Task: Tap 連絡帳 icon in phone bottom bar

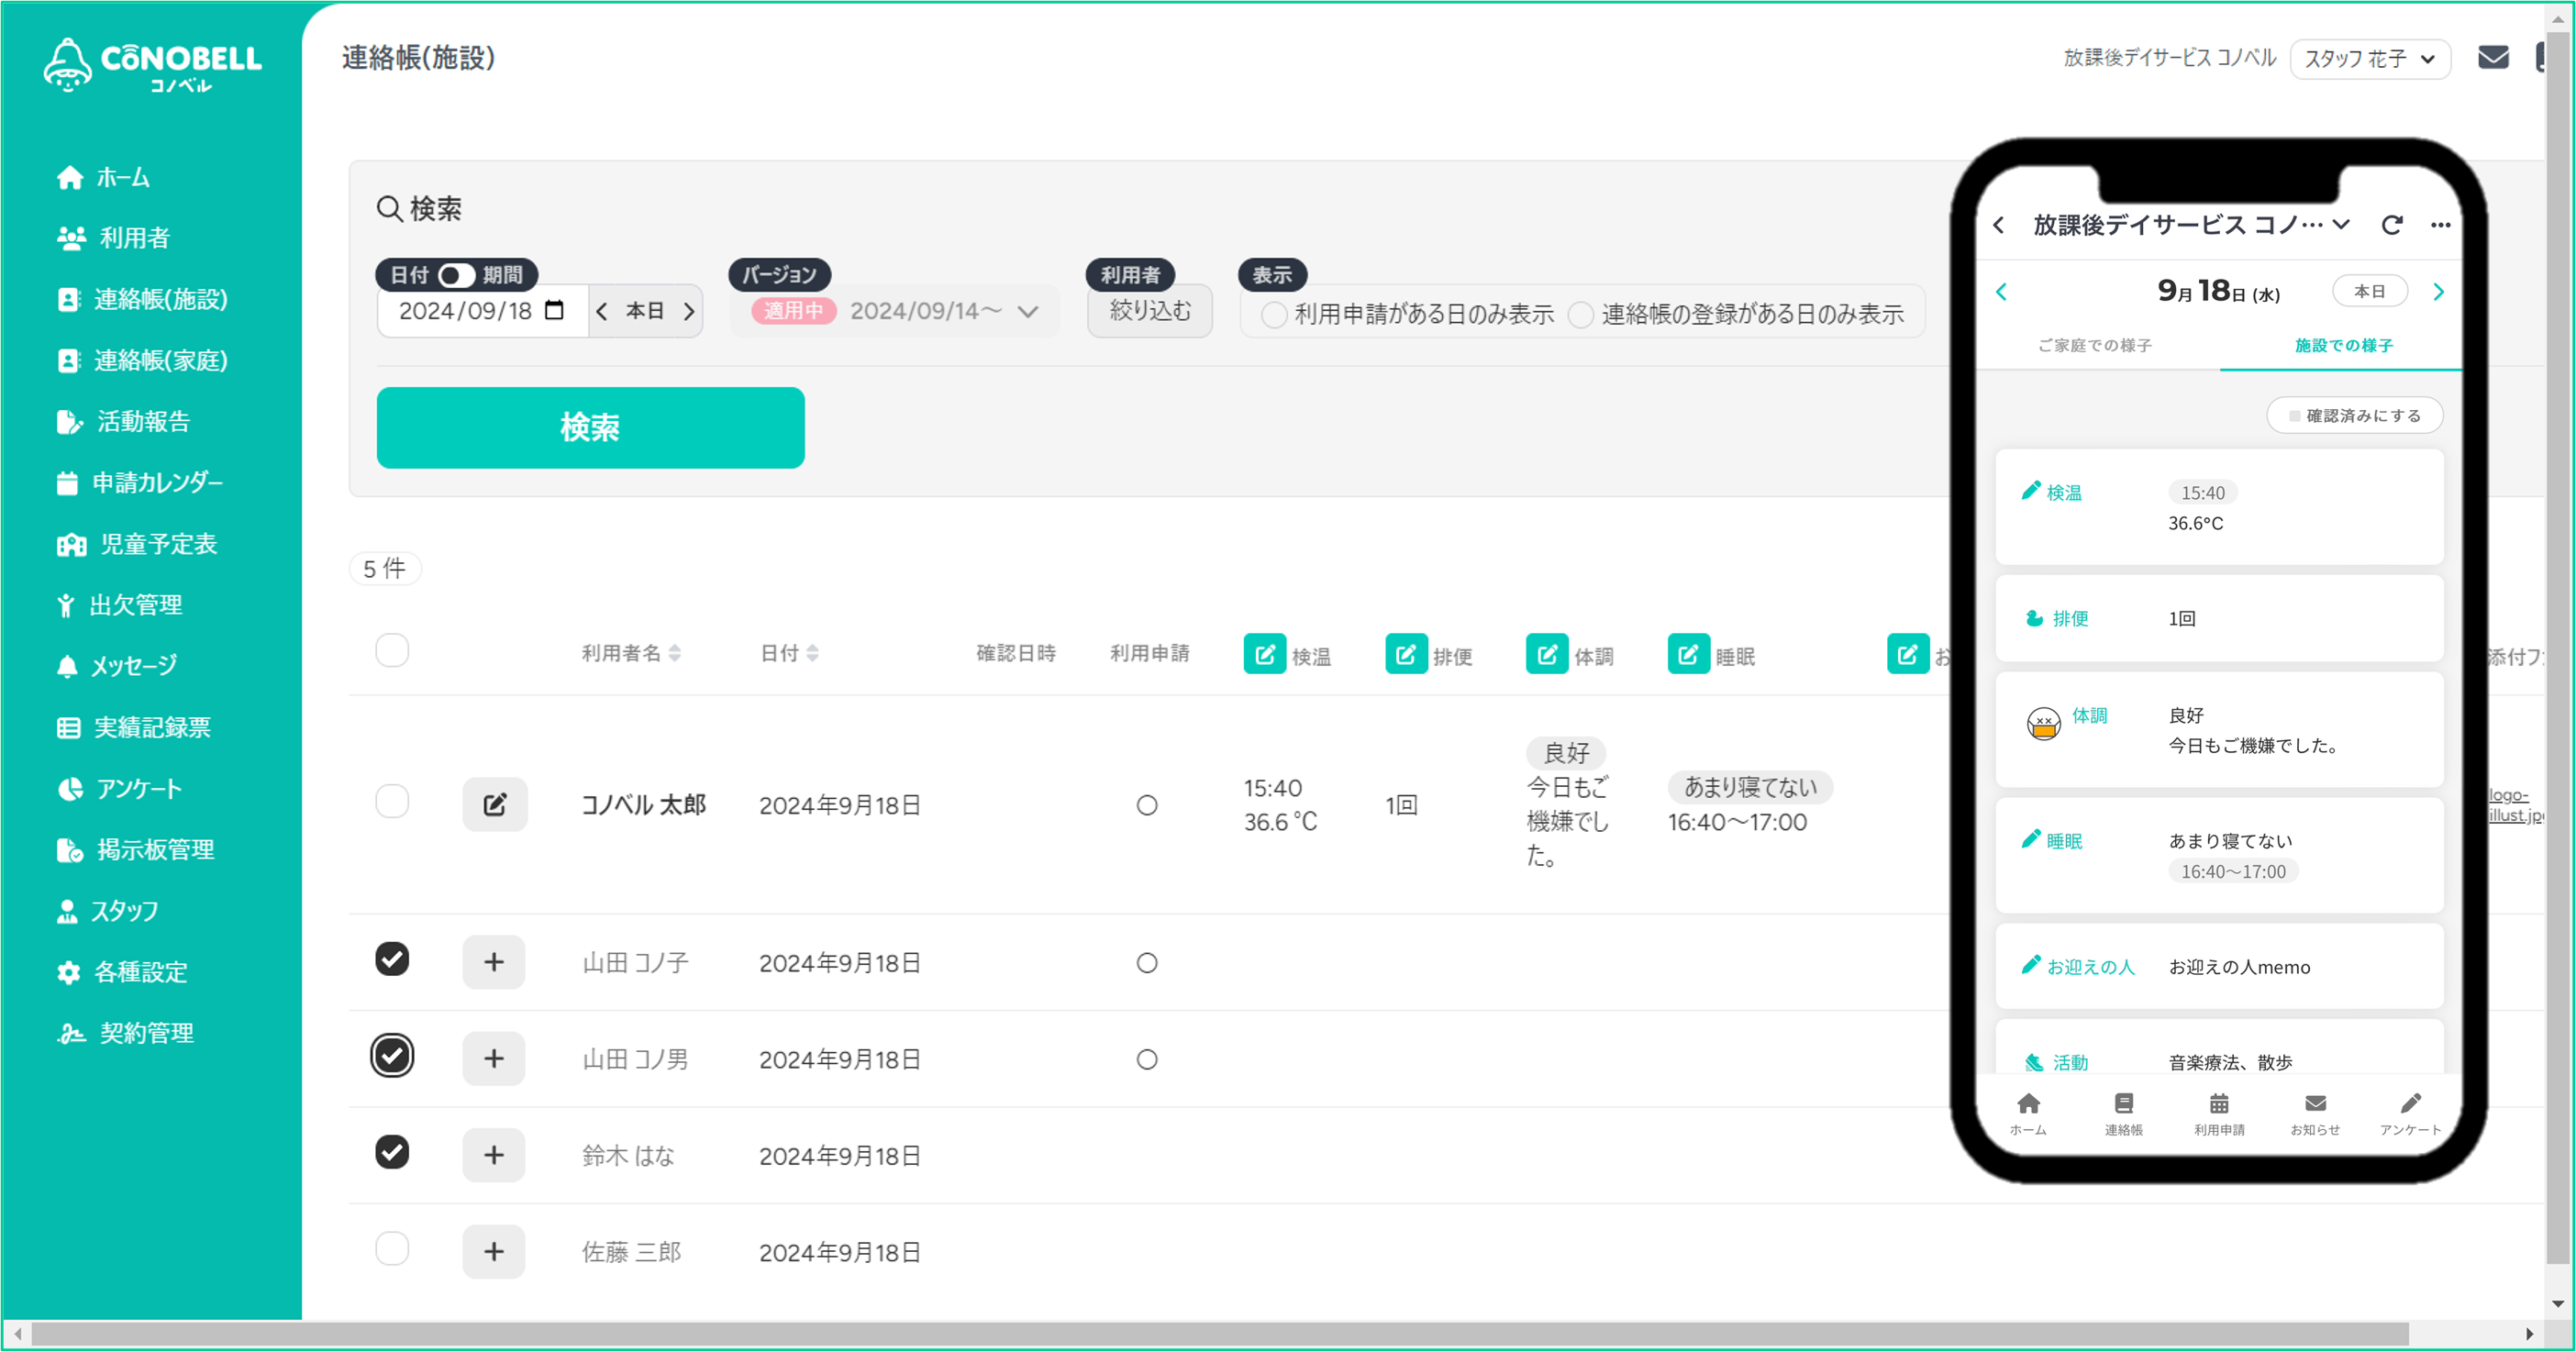Action: coord(2123,1114)
